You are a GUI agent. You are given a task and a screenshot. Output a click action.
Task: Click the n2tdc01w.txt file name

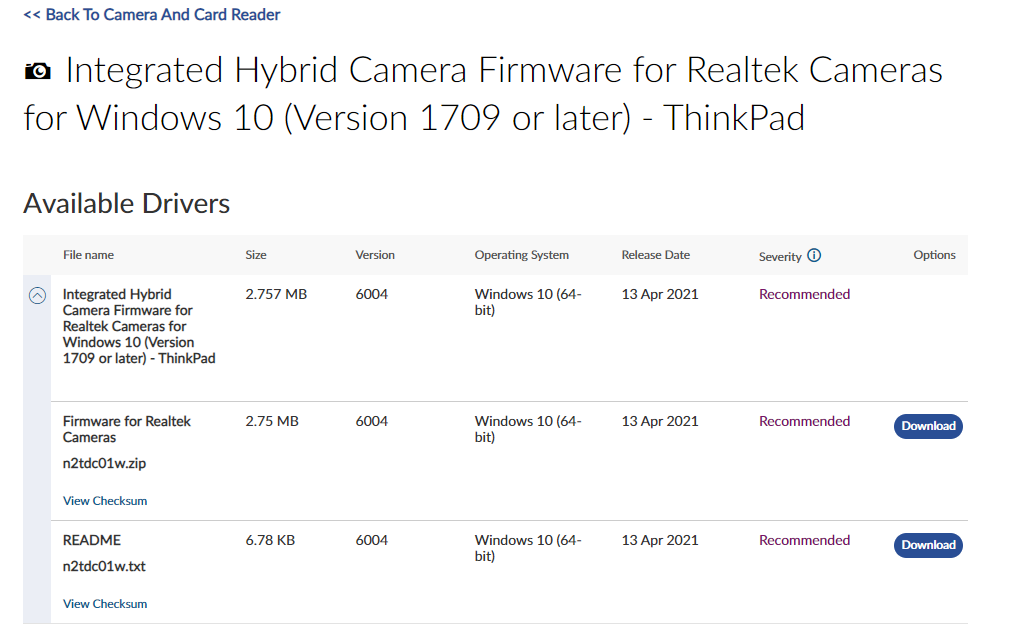pyautogui.click(x=104, y=566)
